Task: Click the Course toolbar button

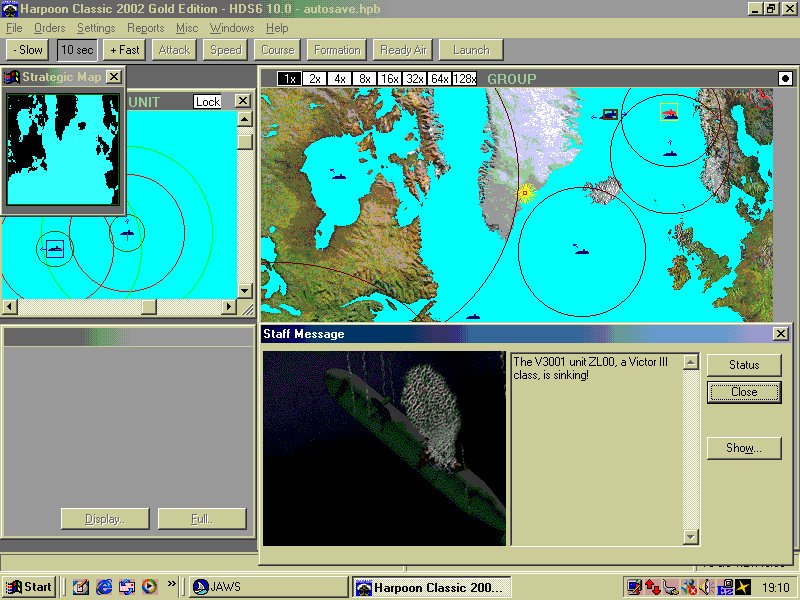Action: [278, 50]
